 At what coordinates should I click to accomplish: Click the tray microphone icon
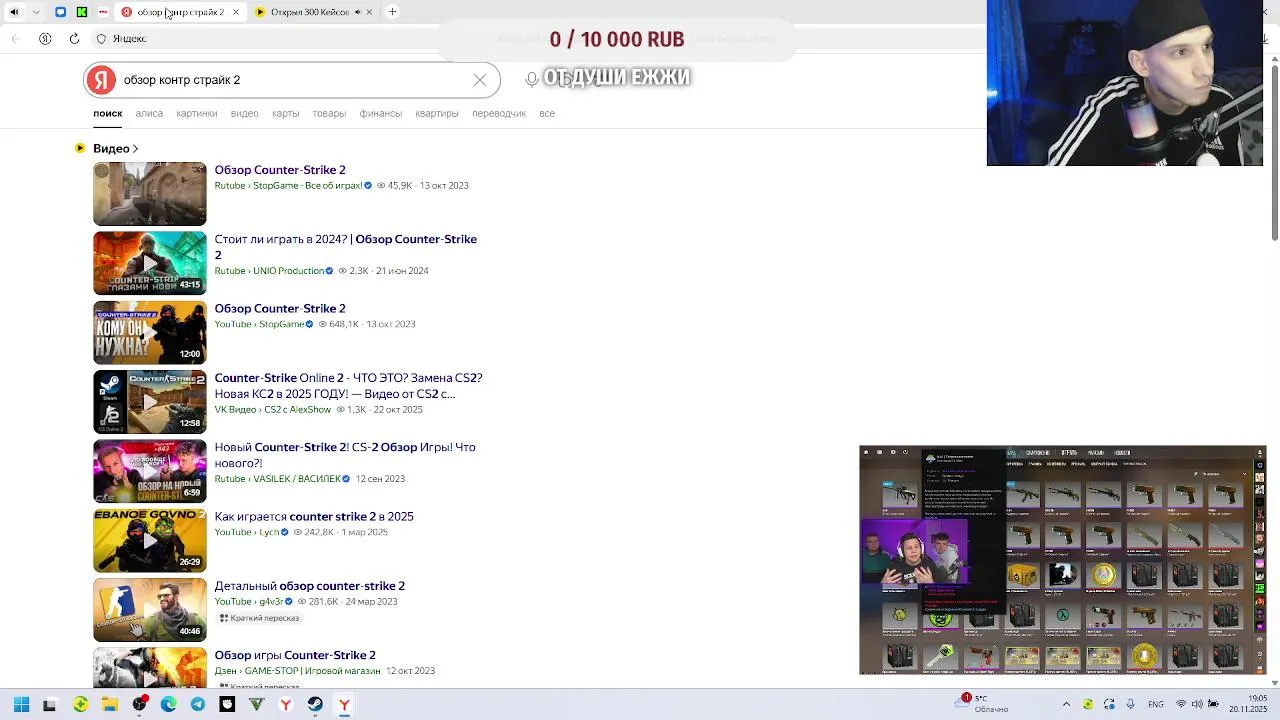click(x=1130, y=704)
